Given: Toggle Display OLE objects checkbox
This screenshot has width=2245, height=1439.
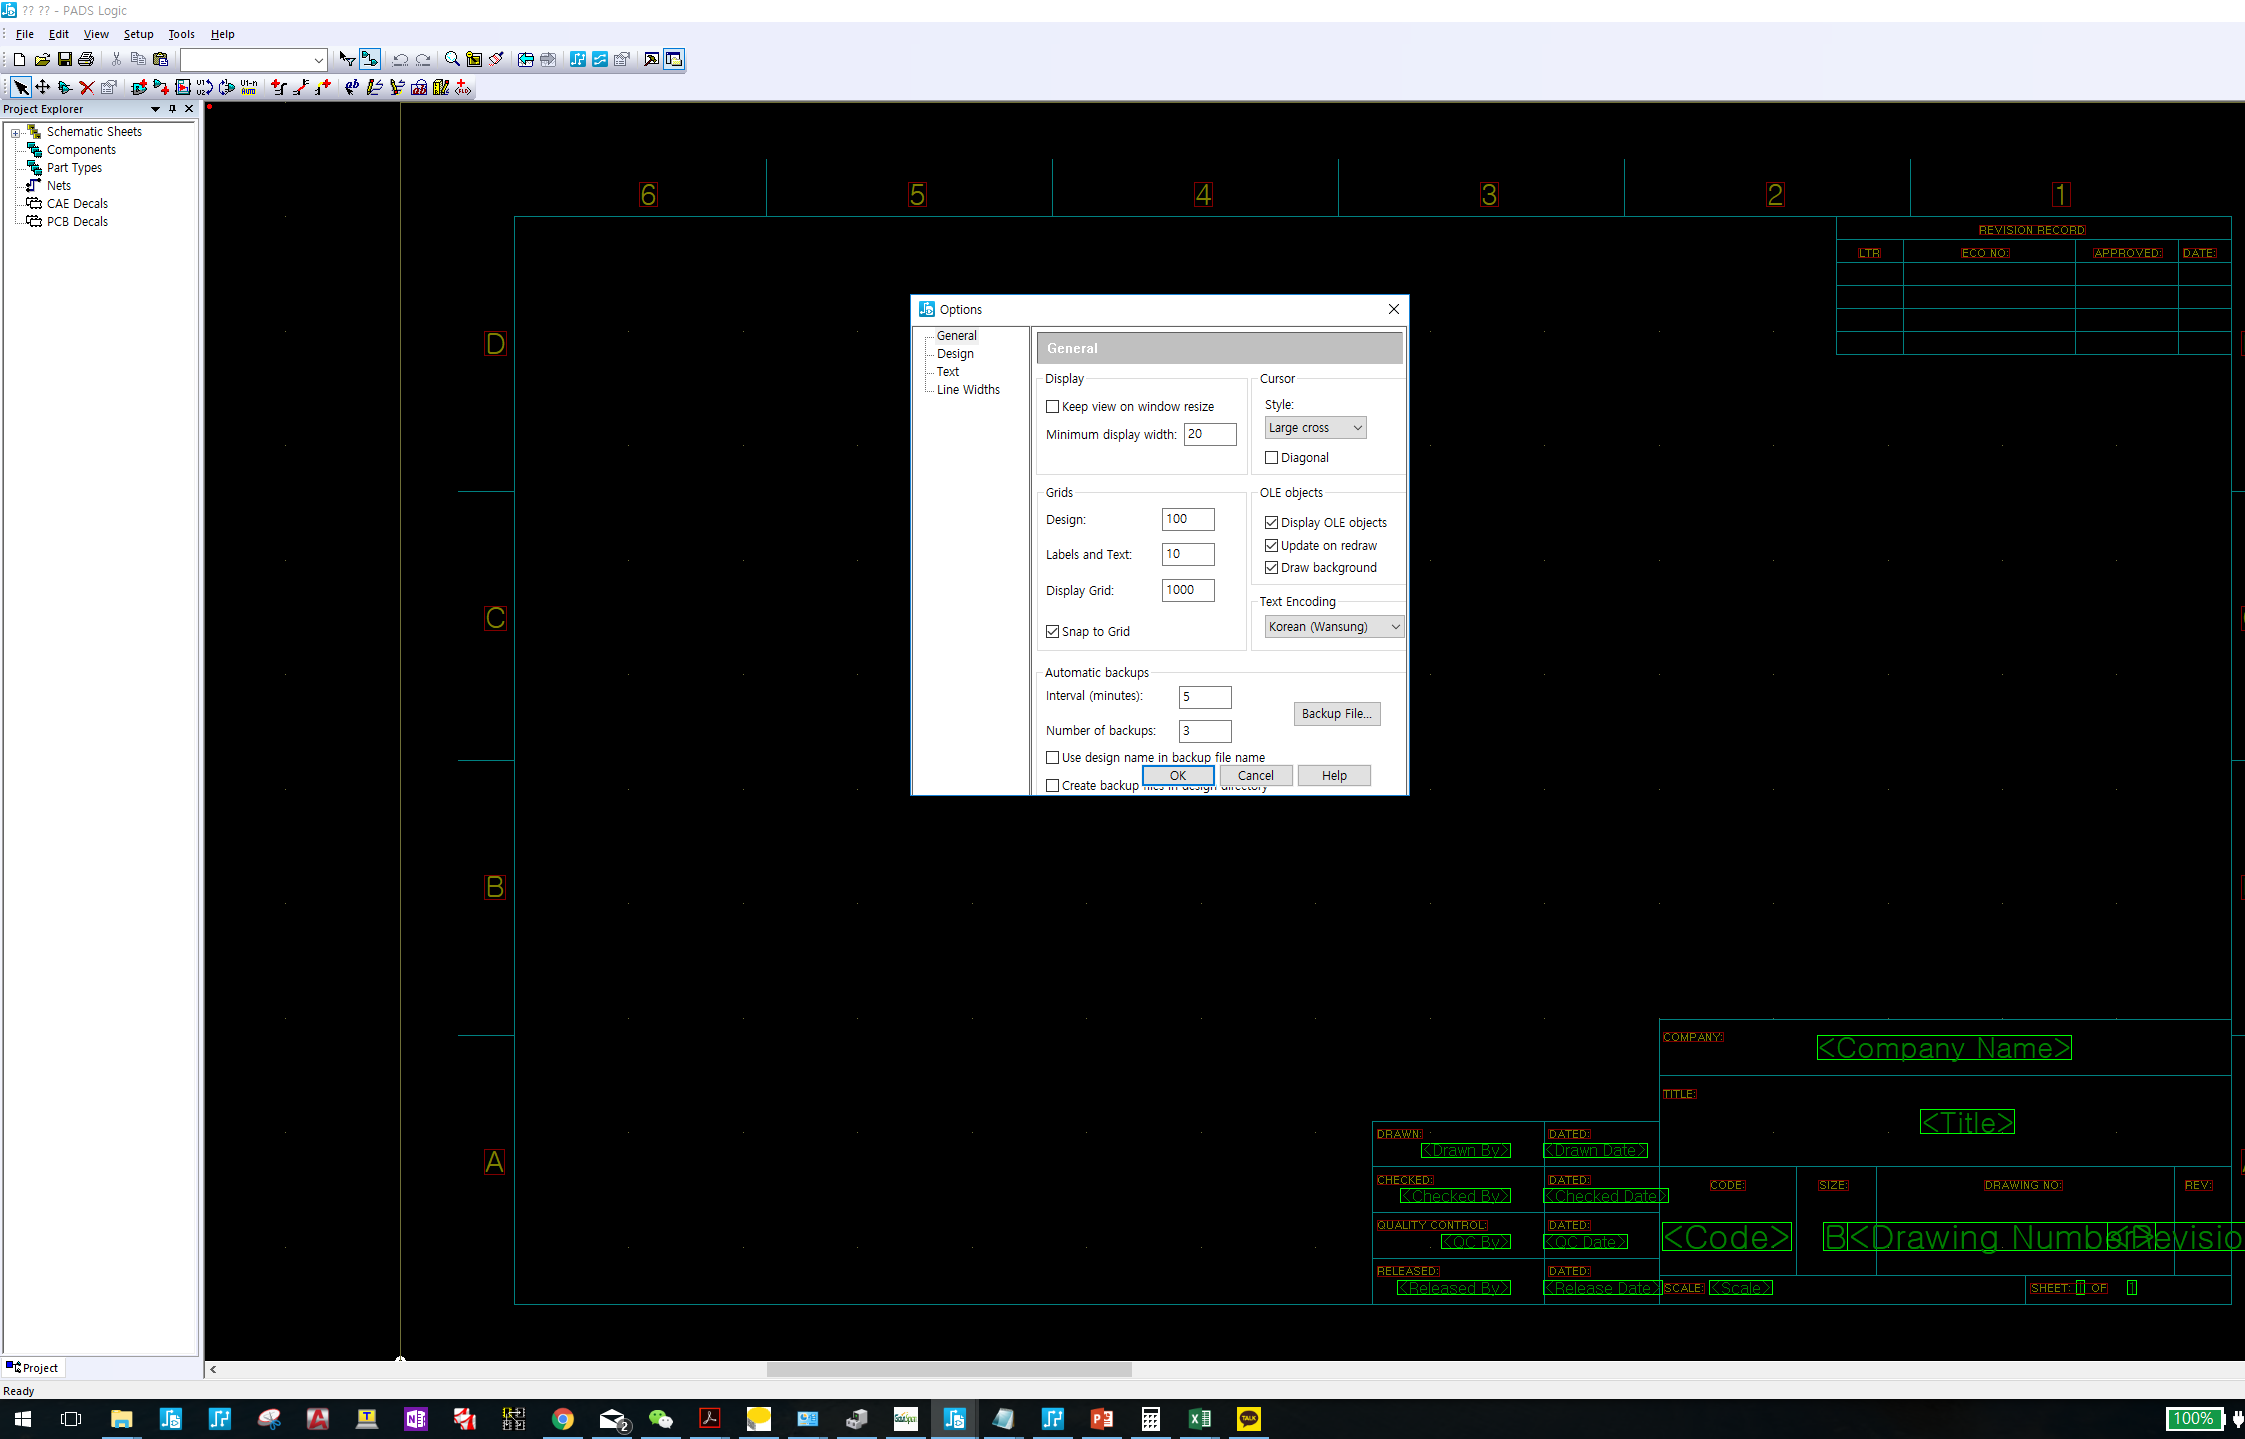Looking at the screenshot, I should (x=1271, y=523).
